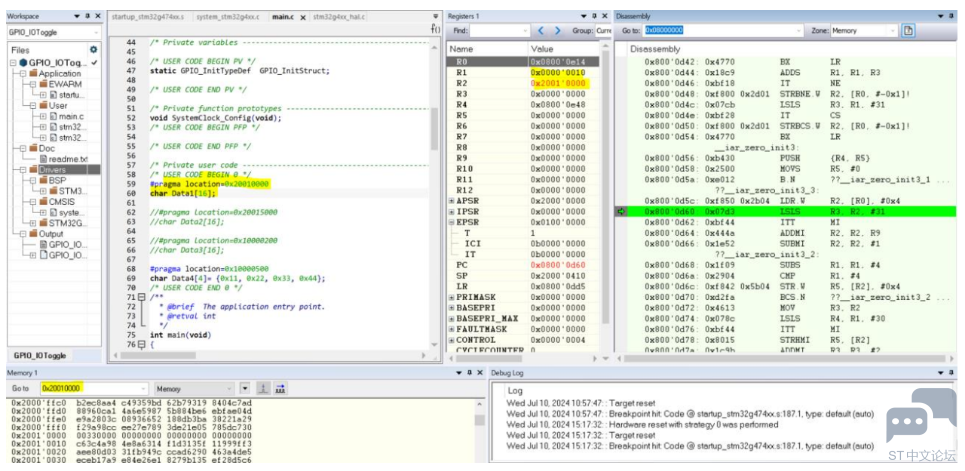Close the main.c editor tab
The height and width of the screenshot is (471, 965).
point(303,17)
